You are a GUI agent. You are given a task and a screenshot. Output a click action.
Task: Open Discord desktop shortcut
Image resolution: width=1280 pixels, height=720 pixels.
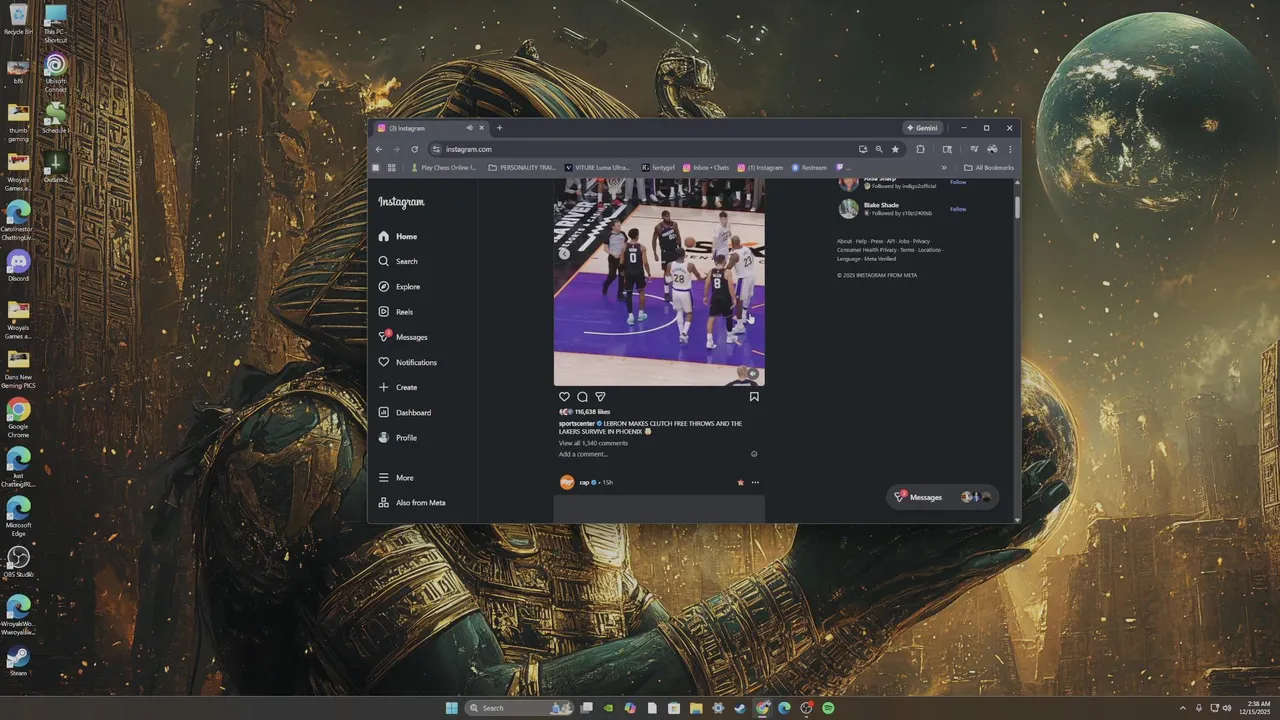[x=18, y=266]
